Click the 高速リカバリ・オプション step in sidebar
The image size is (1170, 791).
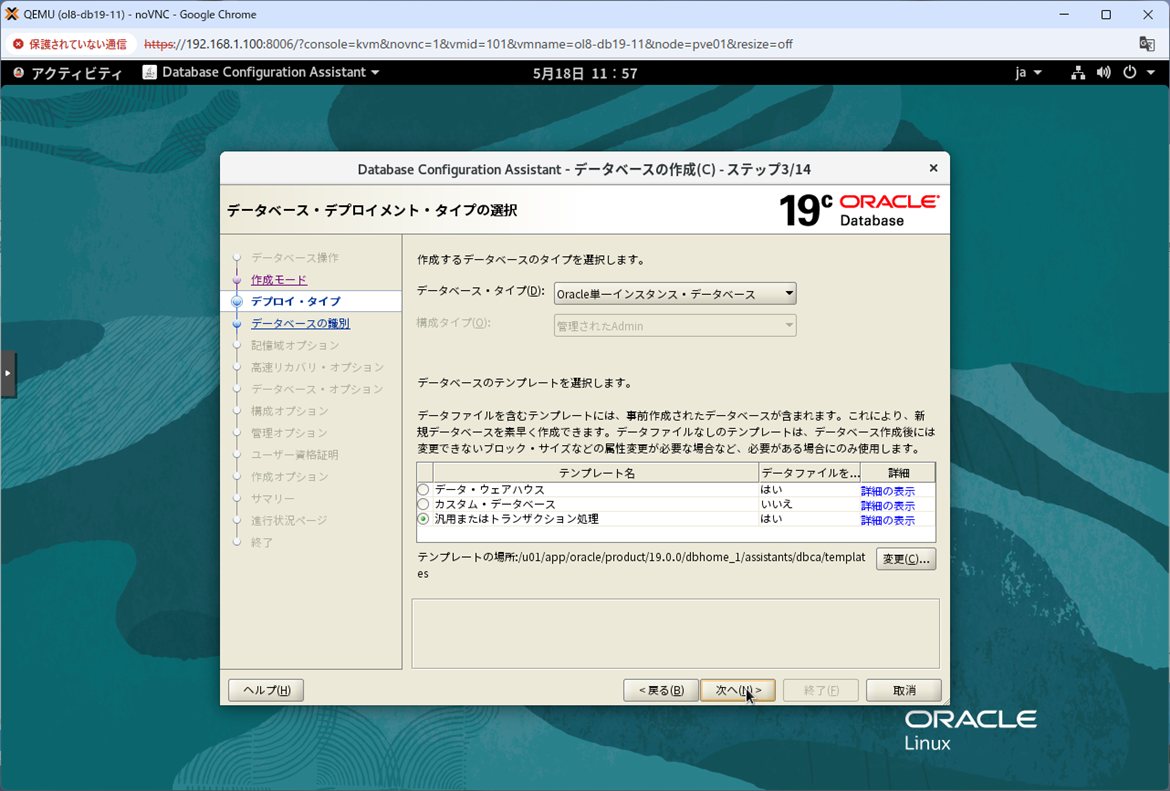(317, 367)
